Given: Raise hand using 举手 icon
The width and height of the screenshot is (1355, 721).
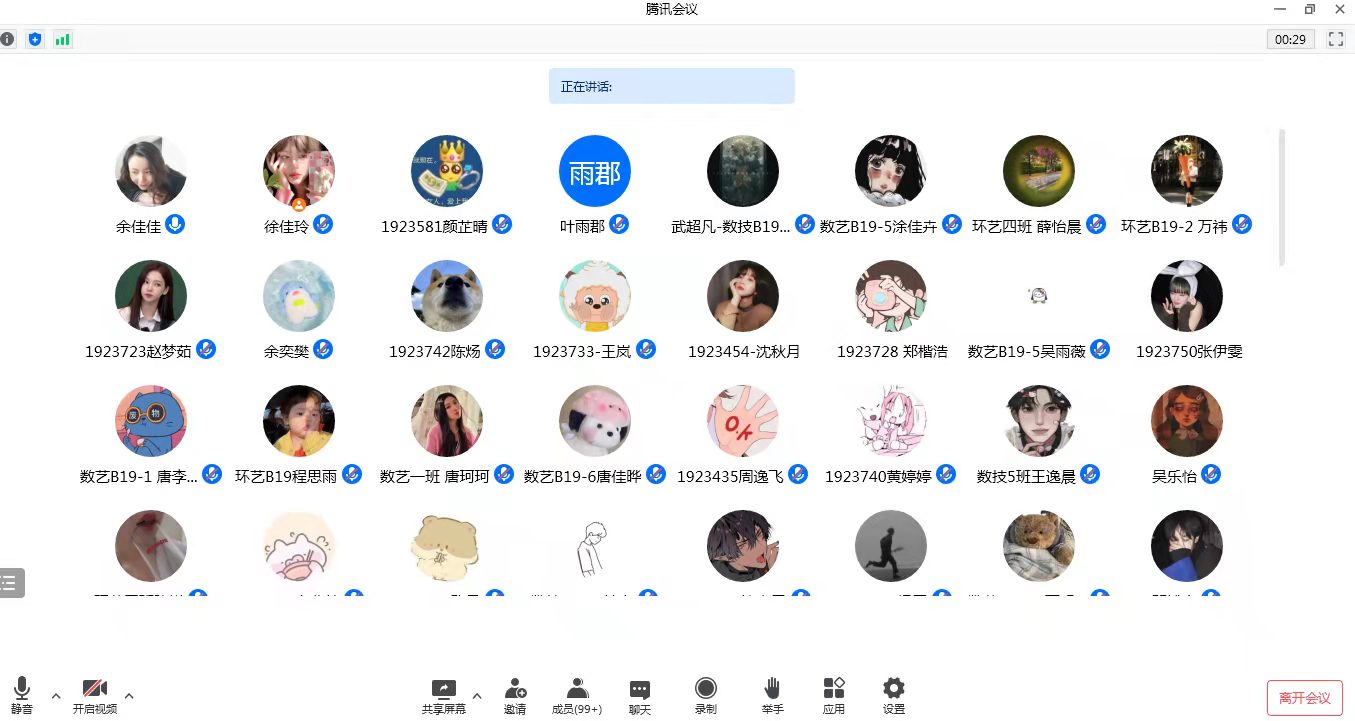Looking at the screenshot, I should 772,695.
